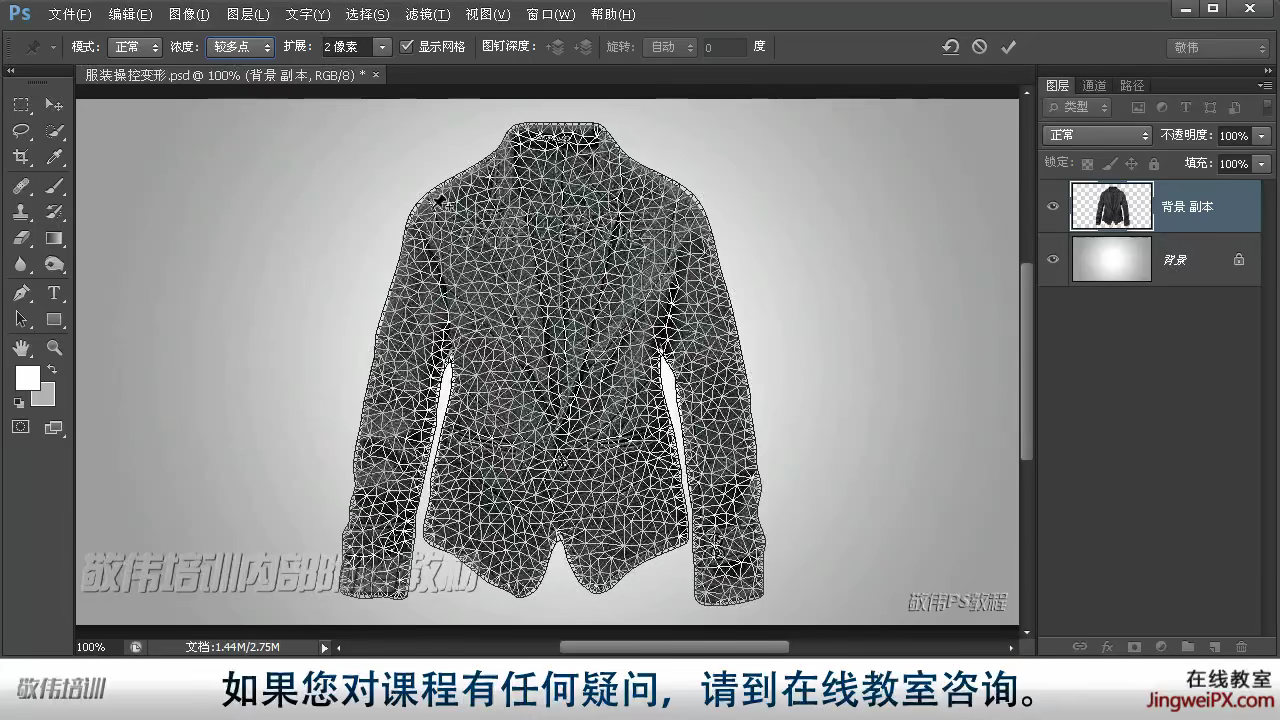
Task: Open the 滤镜 menu
Action: click(427, 15)
